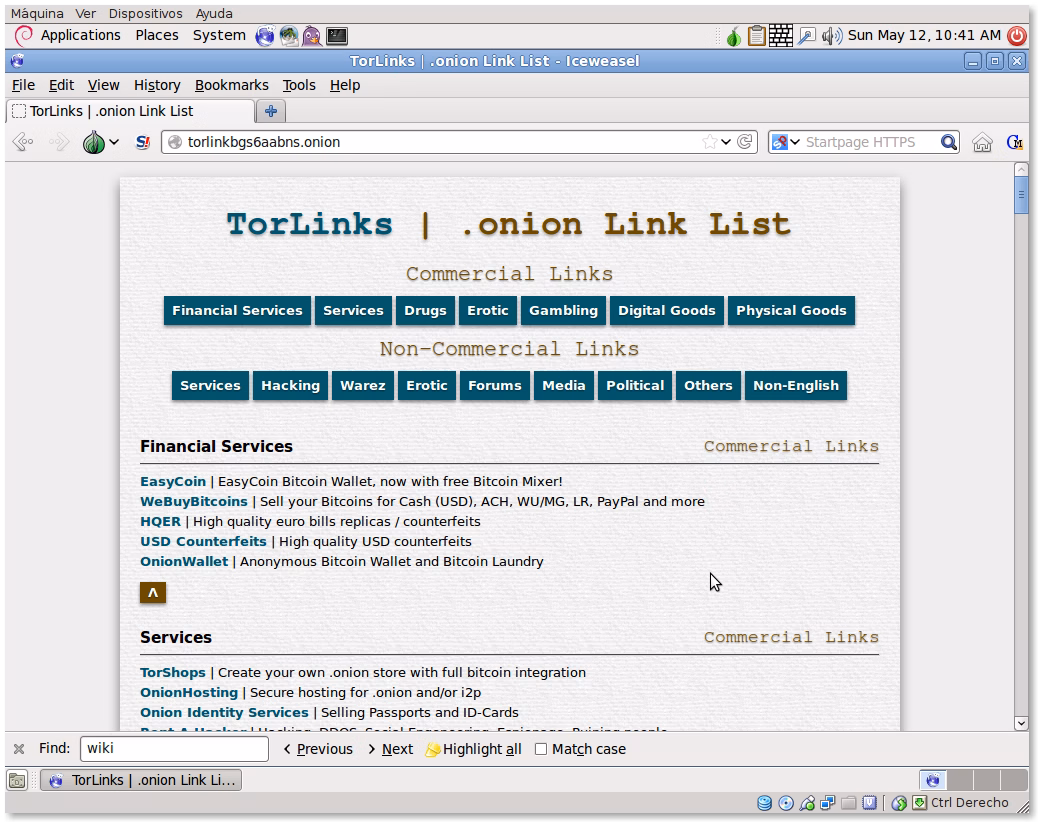Click the Physical Goods category button

791,310
